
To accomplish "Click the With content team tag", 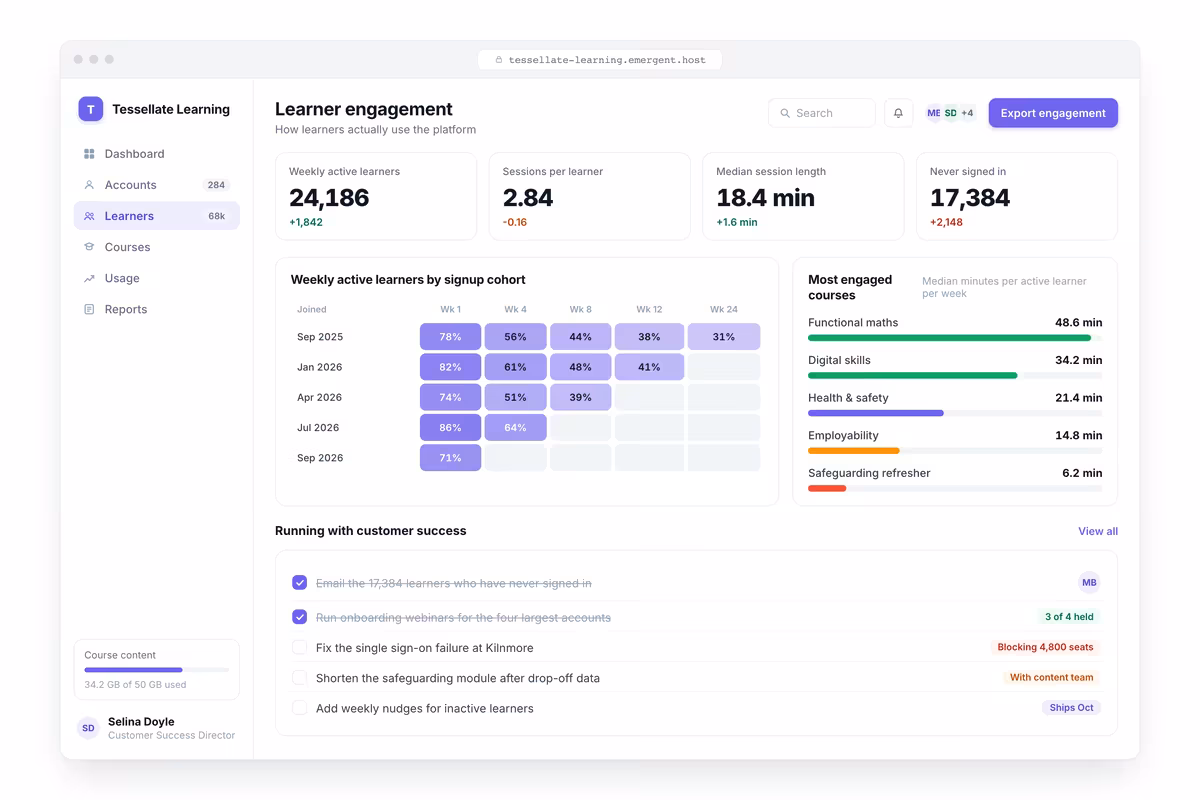I will (x=1052, y=677).
